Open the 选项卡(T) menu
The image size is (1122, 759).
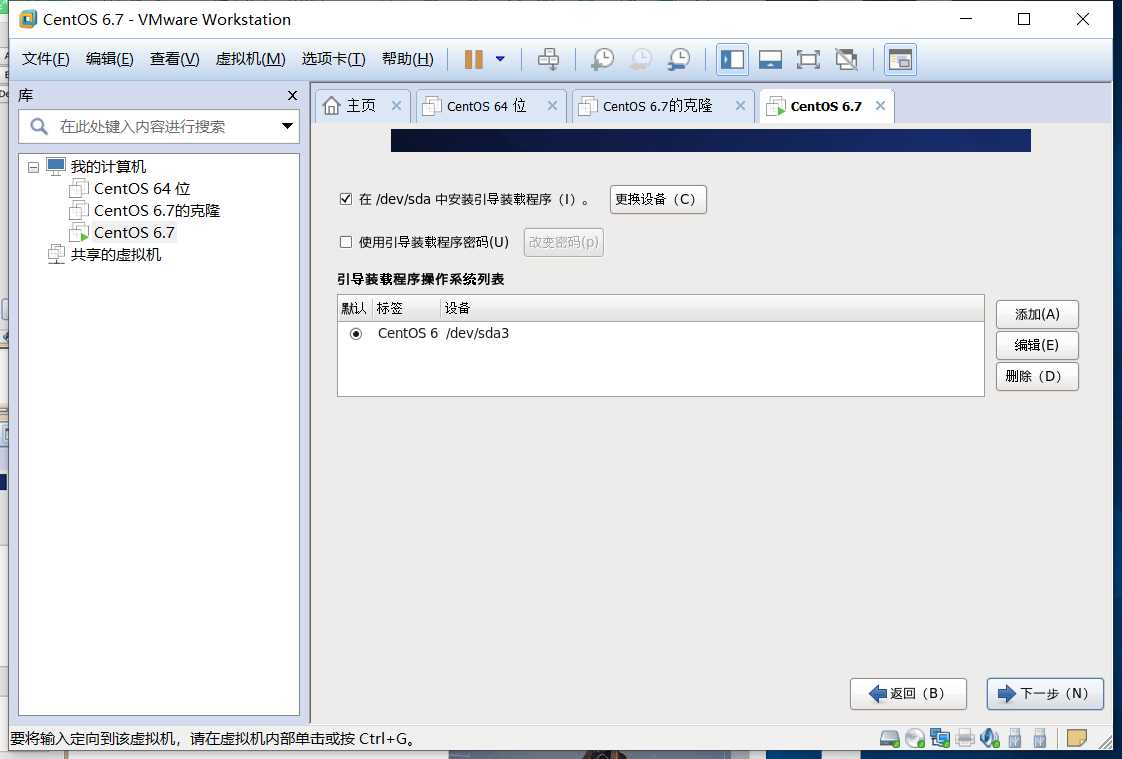333,59
